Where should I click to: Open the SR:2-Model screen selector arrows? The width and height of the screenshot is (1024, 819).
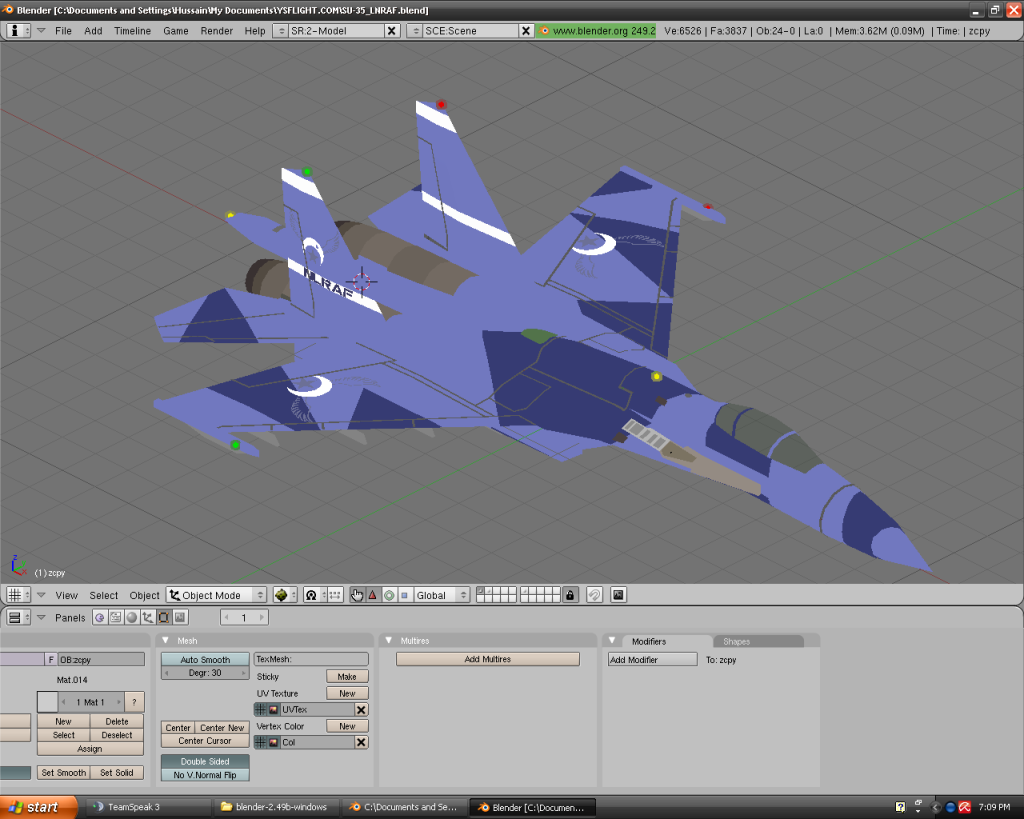[280, 31]
